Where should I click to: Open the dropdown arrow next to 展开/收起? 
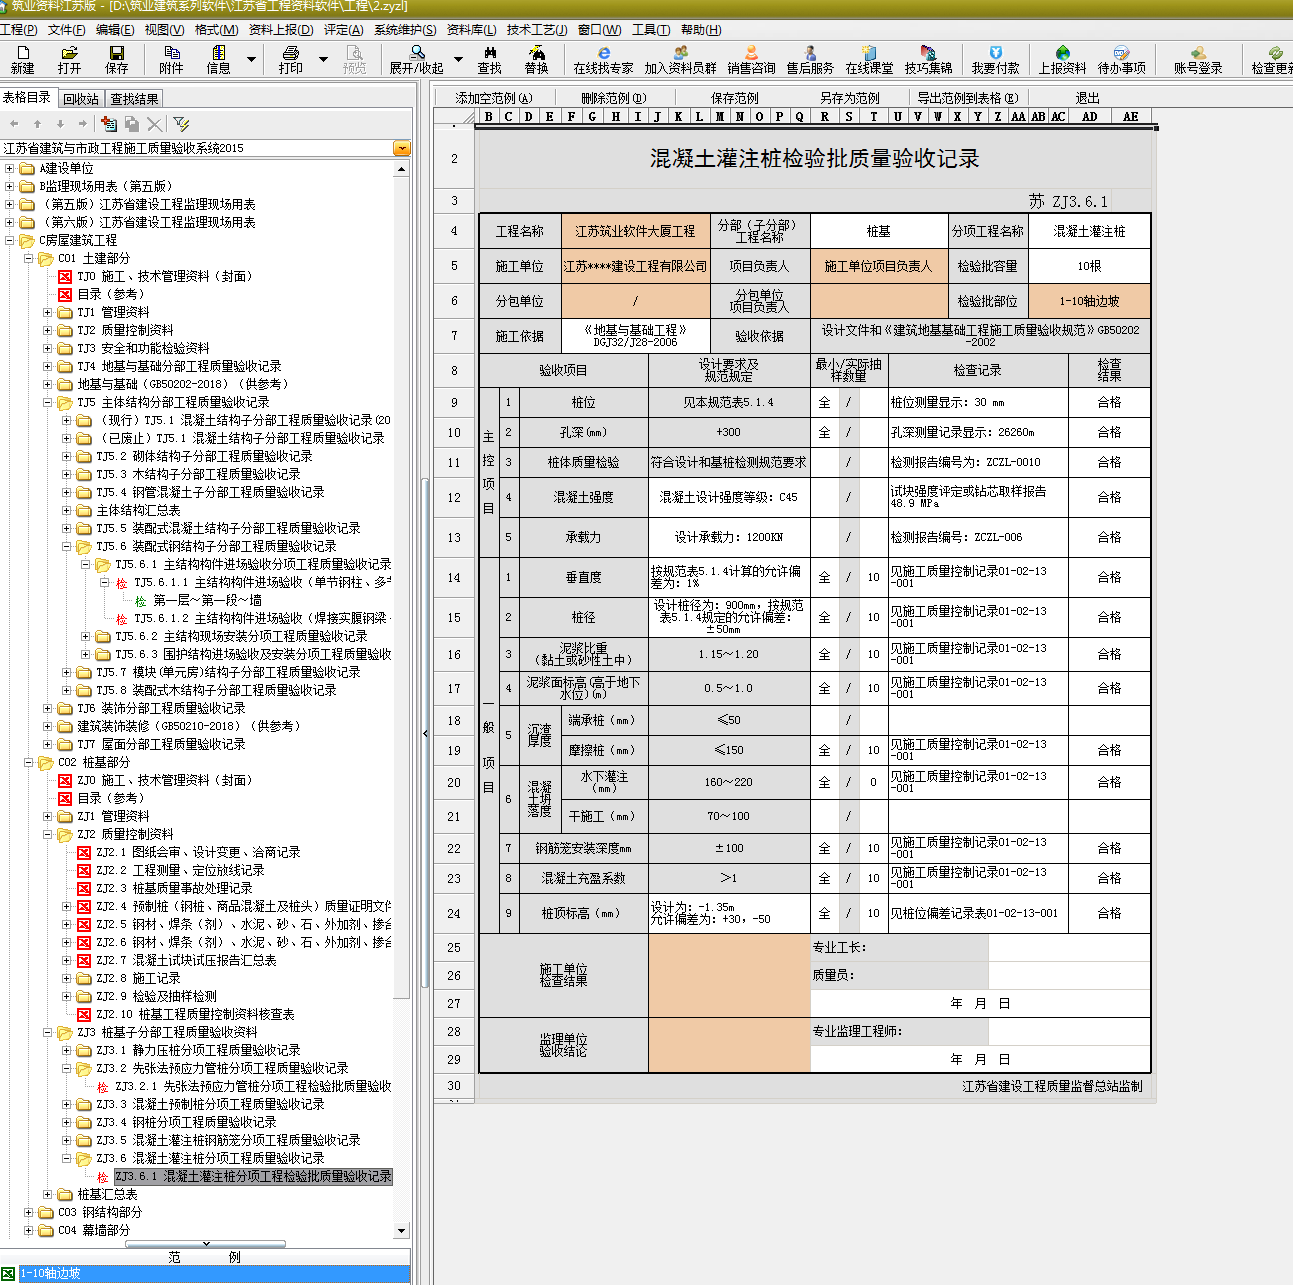coord(458,59)
